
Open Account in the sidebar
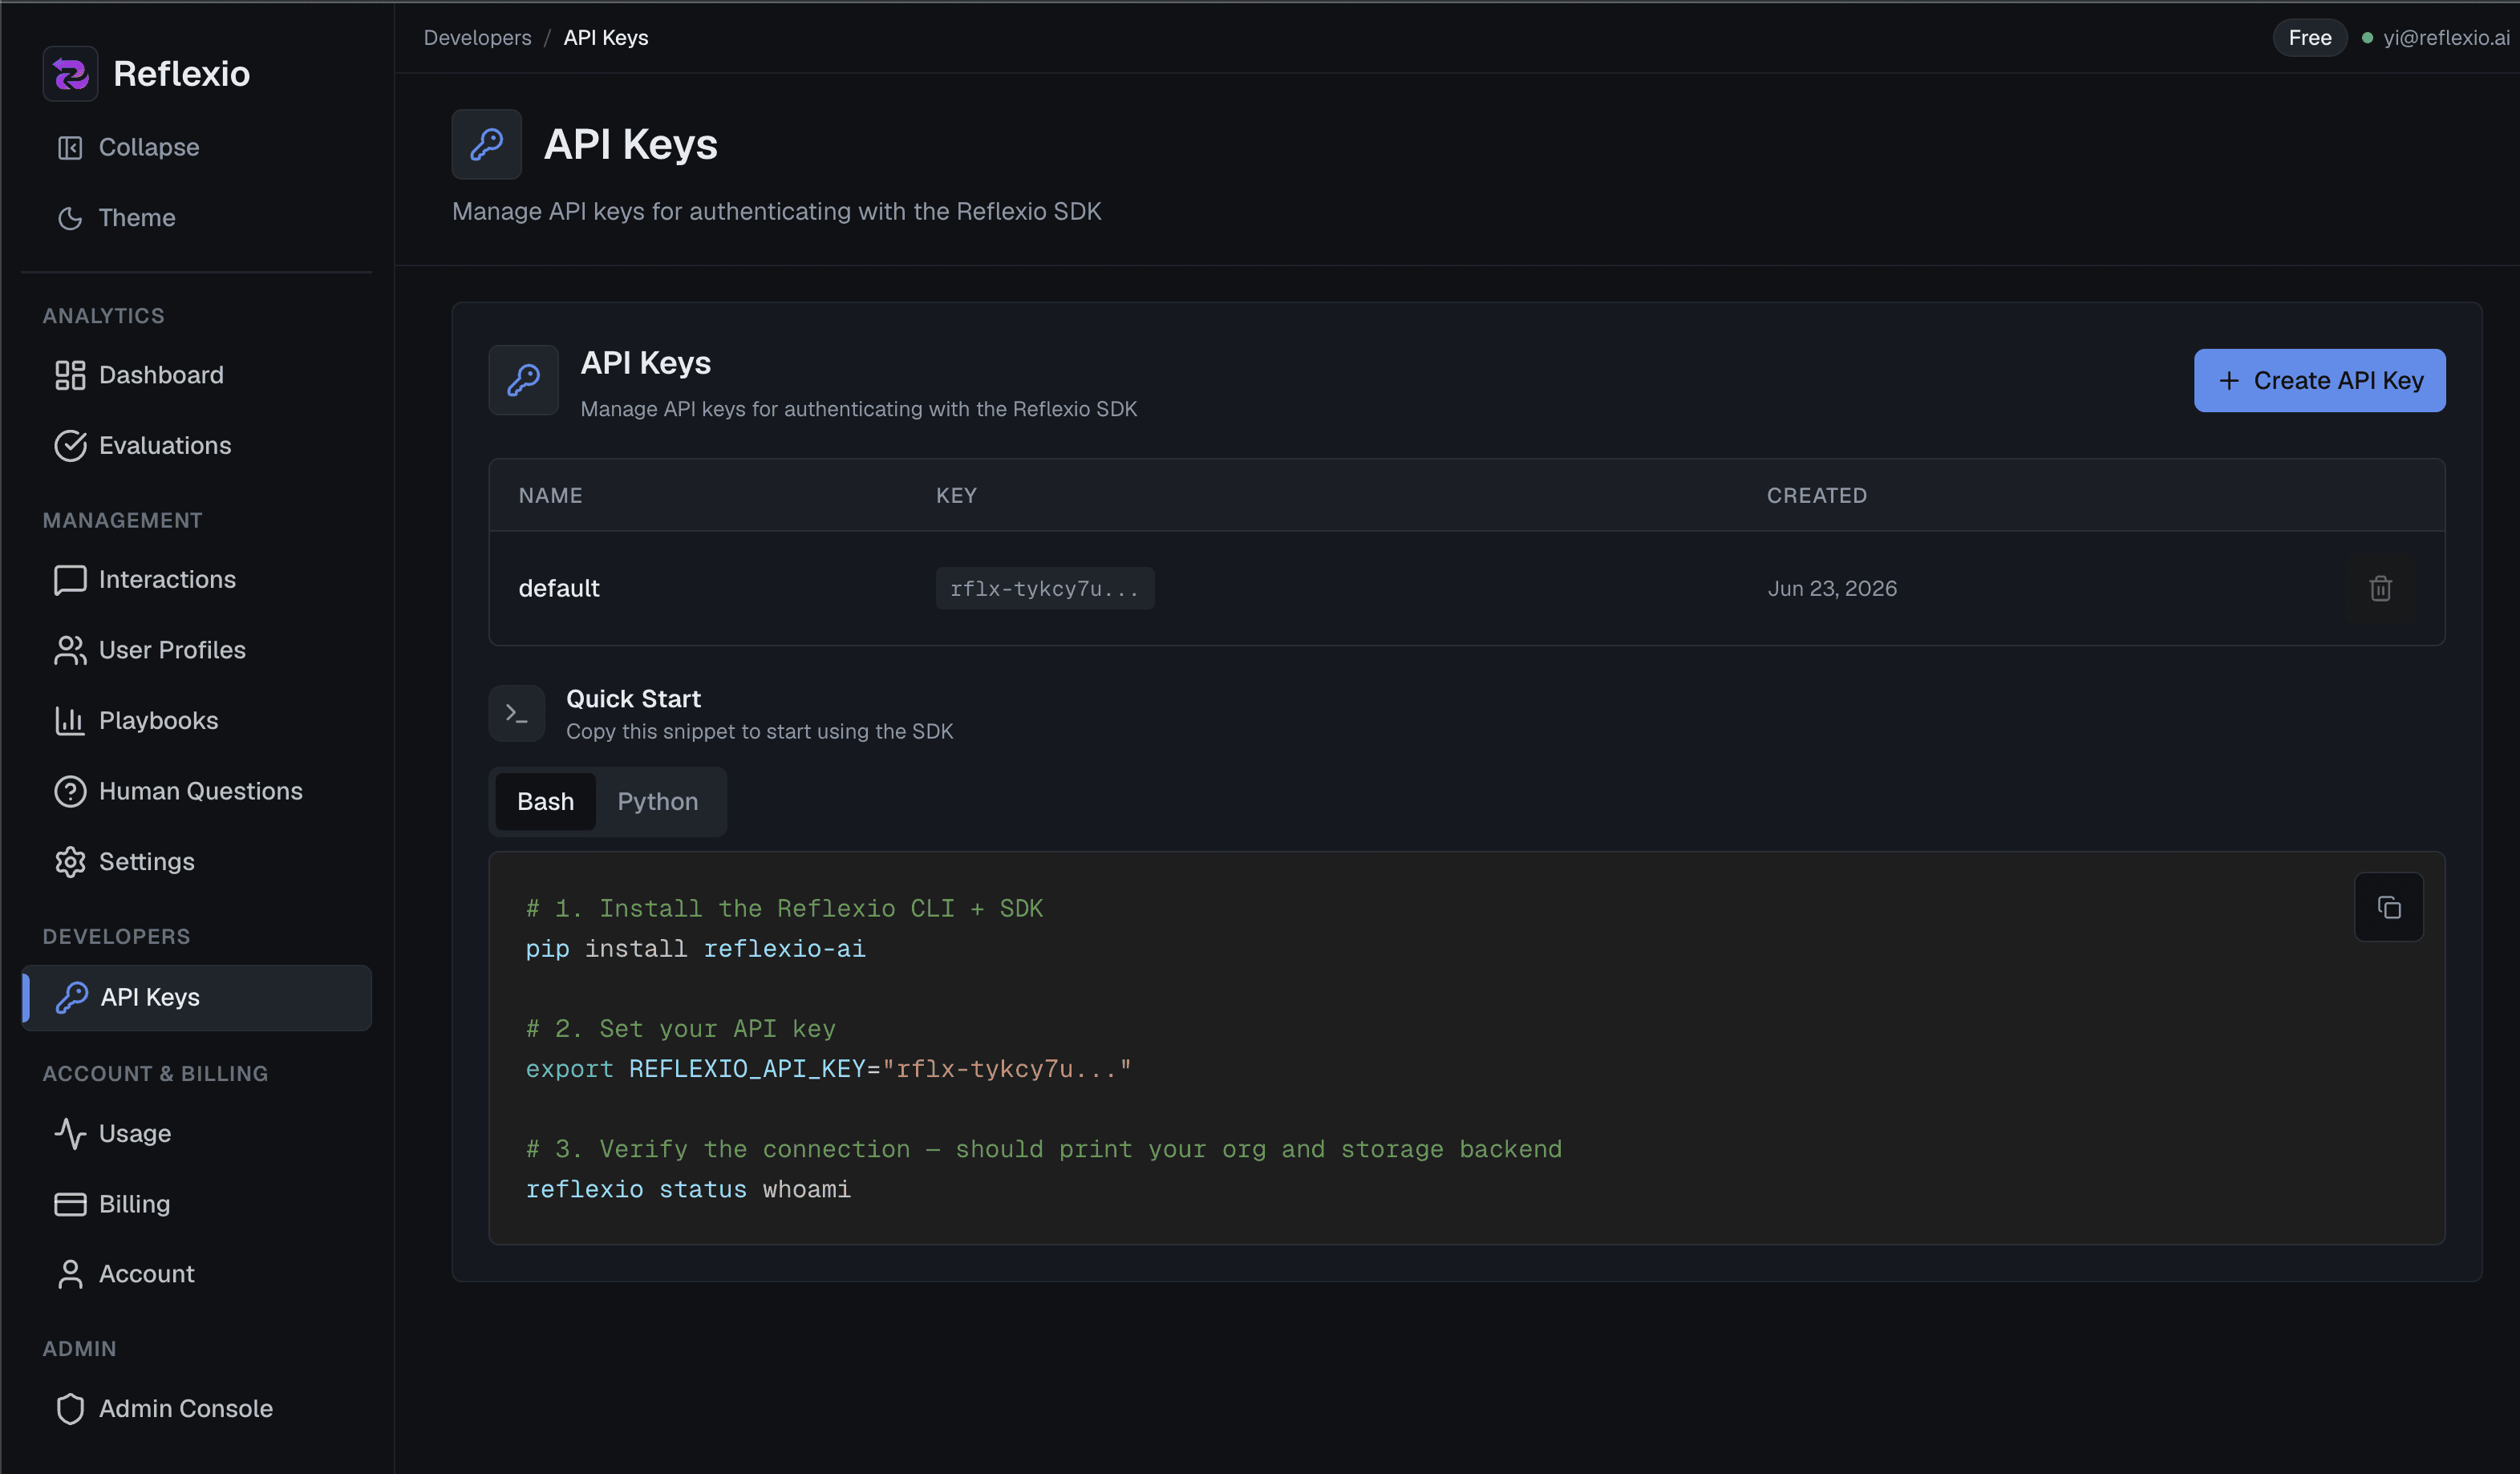coord(196,1274)
